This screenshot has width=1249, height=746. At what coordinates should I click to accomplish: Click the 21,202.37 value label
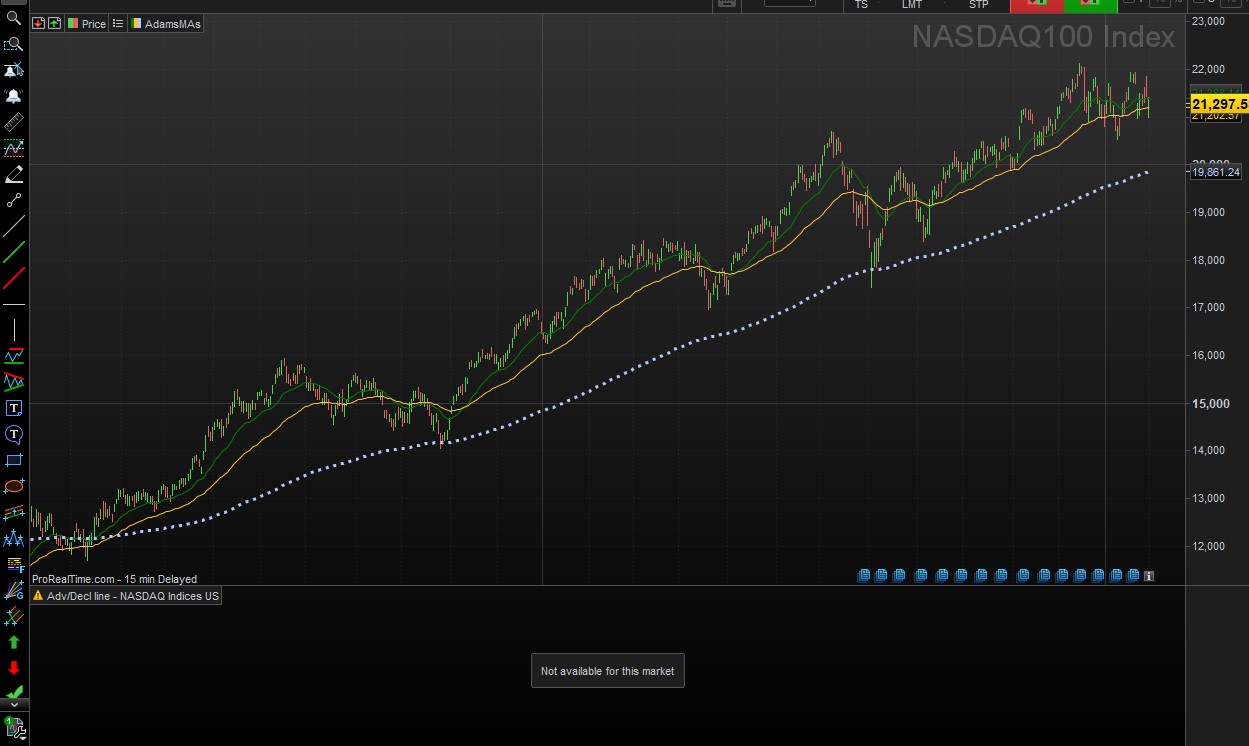click(x=1216, y=115)
